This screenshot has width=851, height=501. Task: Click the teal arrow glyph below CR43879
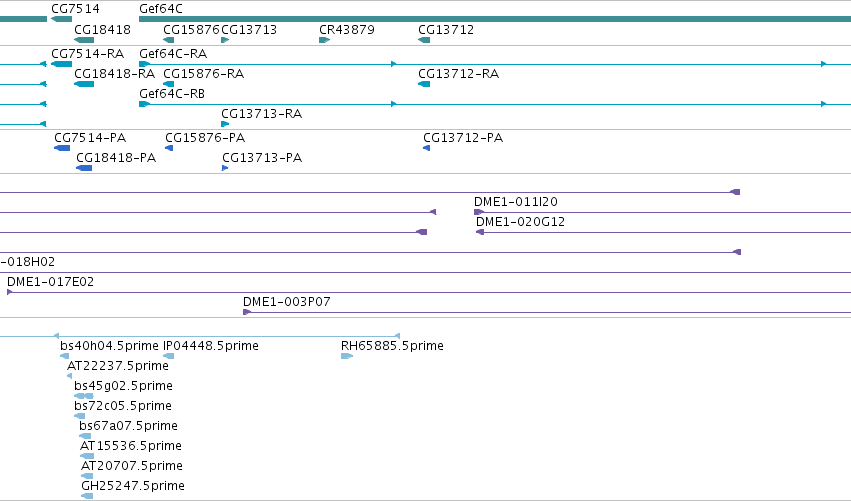coord(325,40)
